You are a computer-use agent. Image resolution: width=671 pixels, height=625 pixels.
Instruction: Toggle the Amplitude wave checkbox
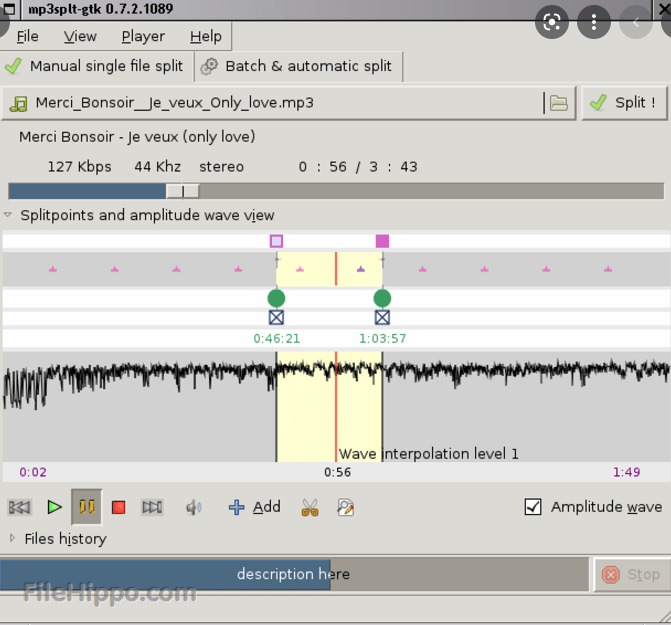tap(533, 507)
